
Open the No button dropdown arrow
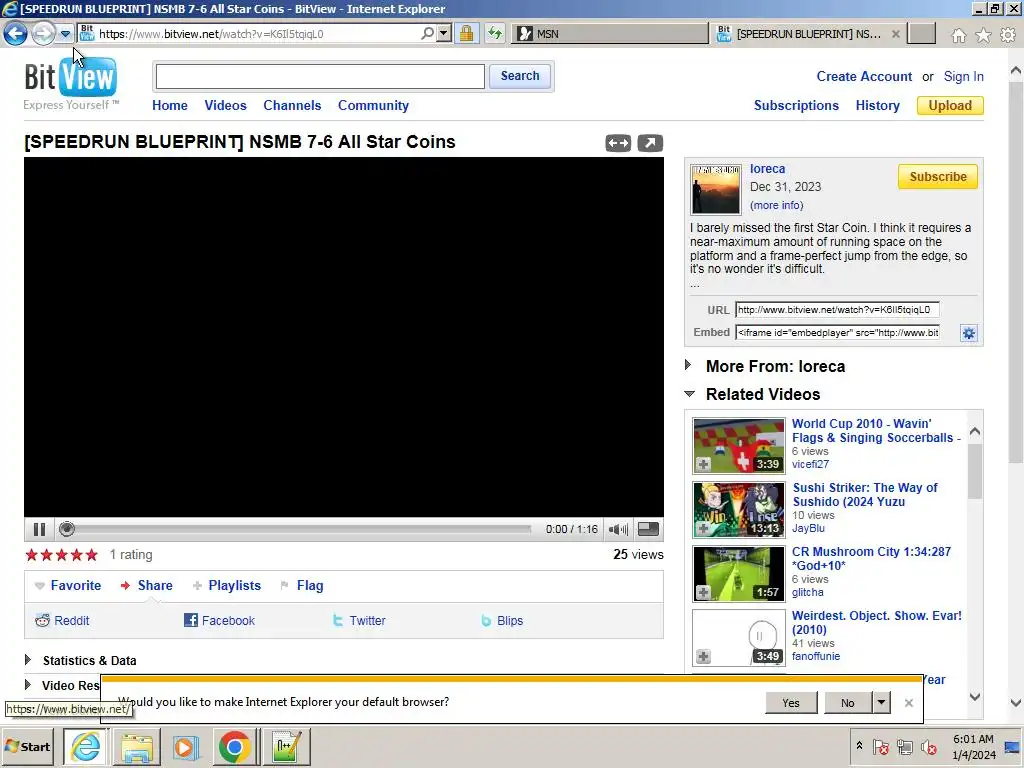click(x=881, y=703)
